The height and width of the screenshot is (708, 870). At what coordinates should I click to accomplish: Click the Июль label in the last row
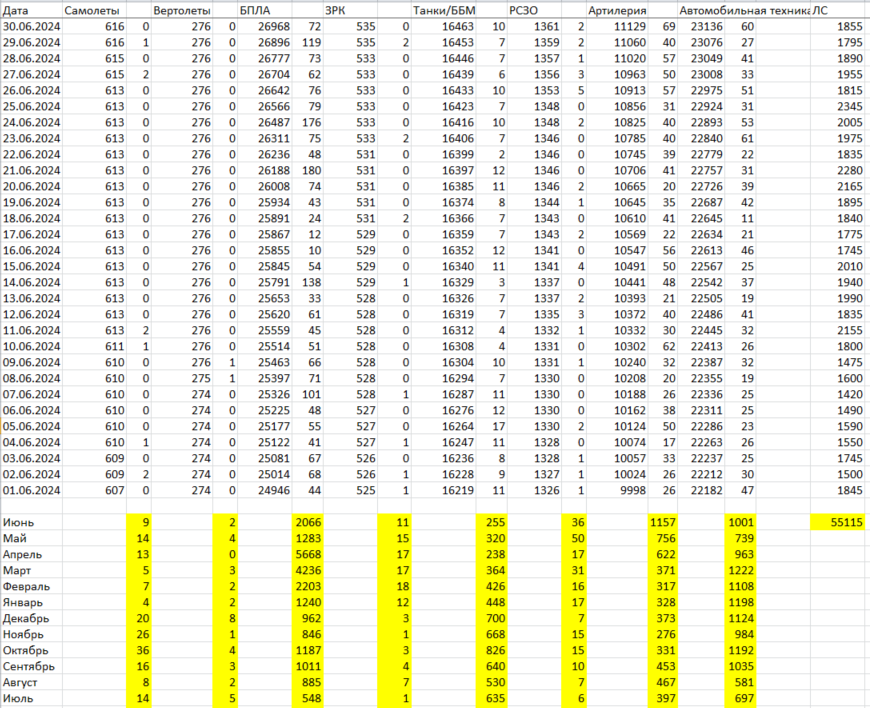(20, 698)
